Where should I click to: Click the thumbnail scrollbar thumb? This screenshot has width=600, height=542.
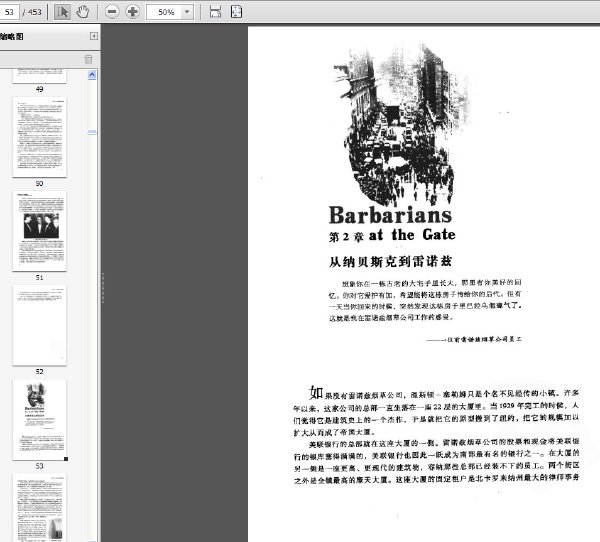(x=92, y=132)
